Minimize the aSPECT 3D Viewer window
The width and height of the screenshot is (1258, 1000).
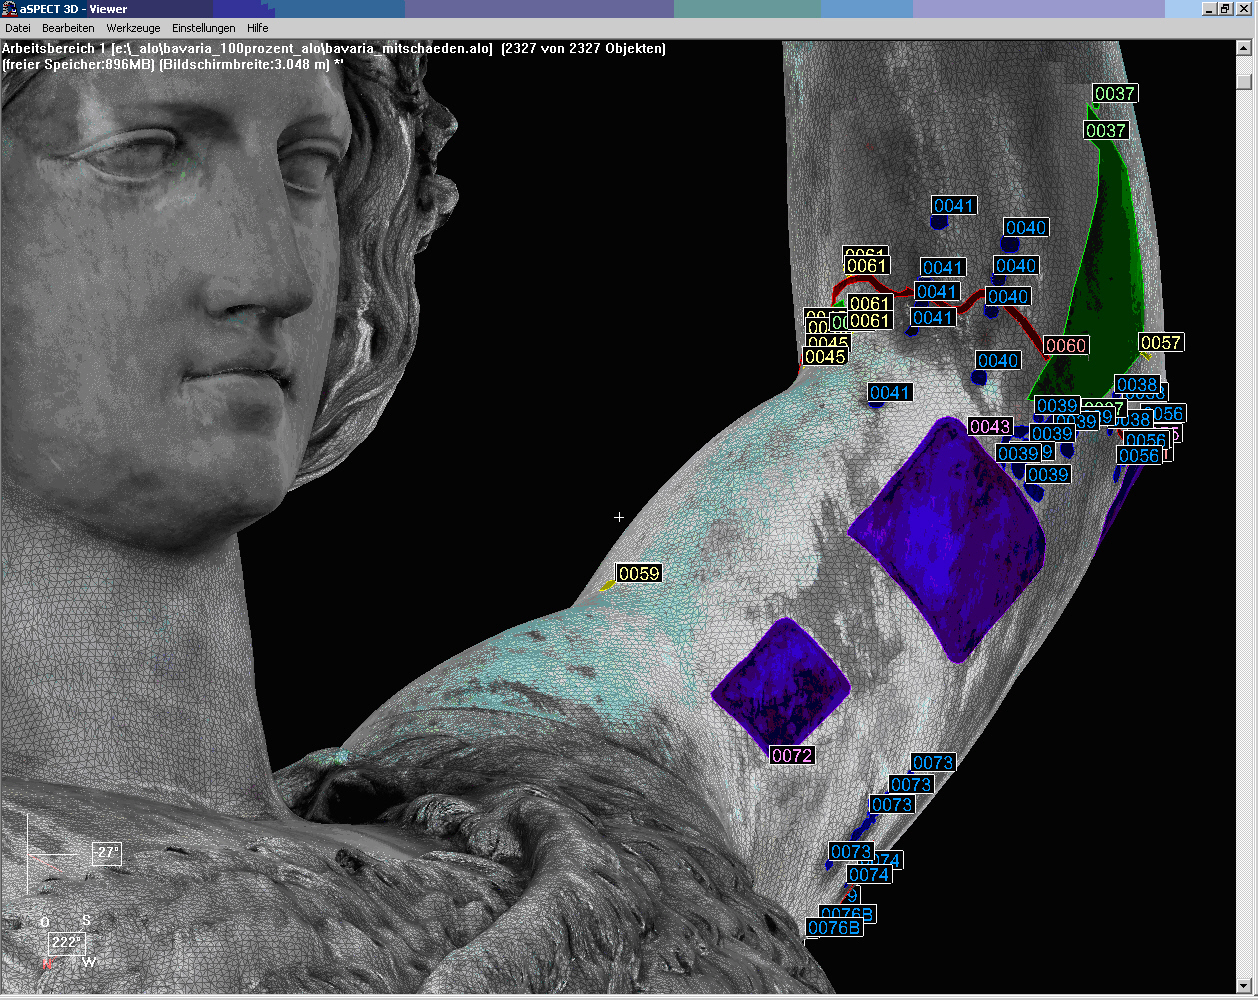point(1210,9)
